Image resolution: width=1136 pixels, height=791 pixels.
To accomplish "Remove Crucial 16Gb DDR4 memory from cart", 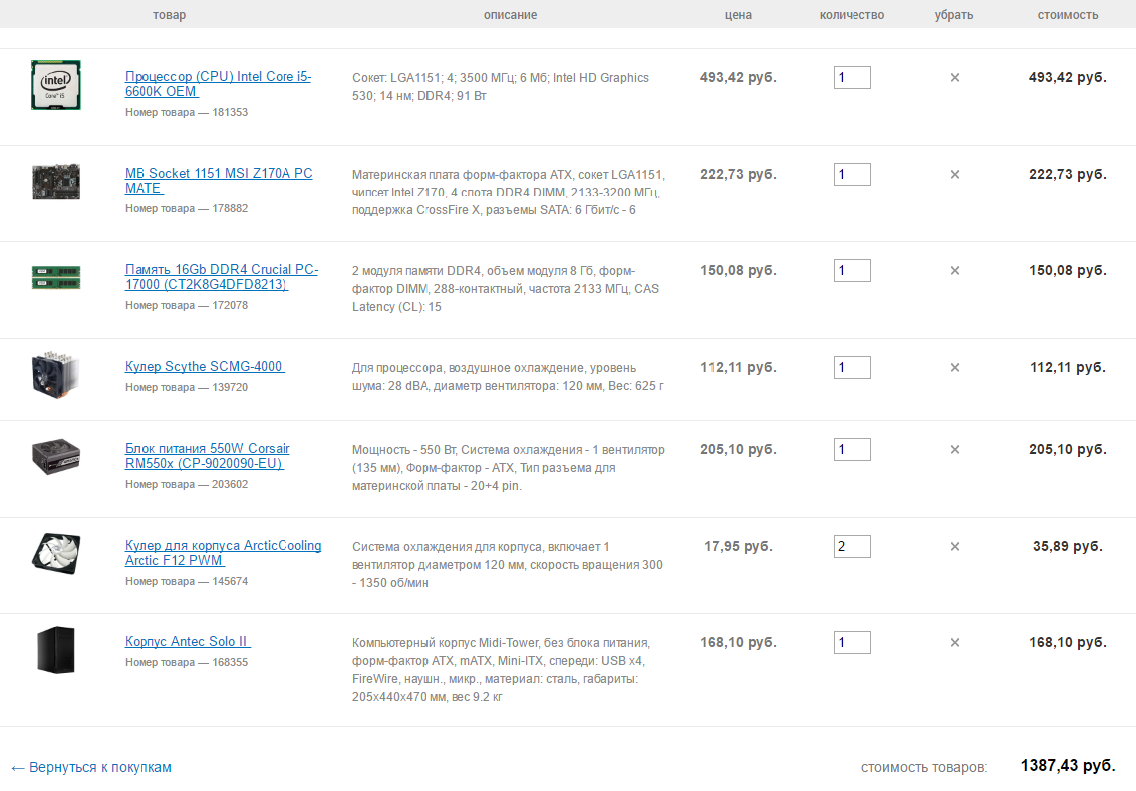I will [x=954, y=270].
